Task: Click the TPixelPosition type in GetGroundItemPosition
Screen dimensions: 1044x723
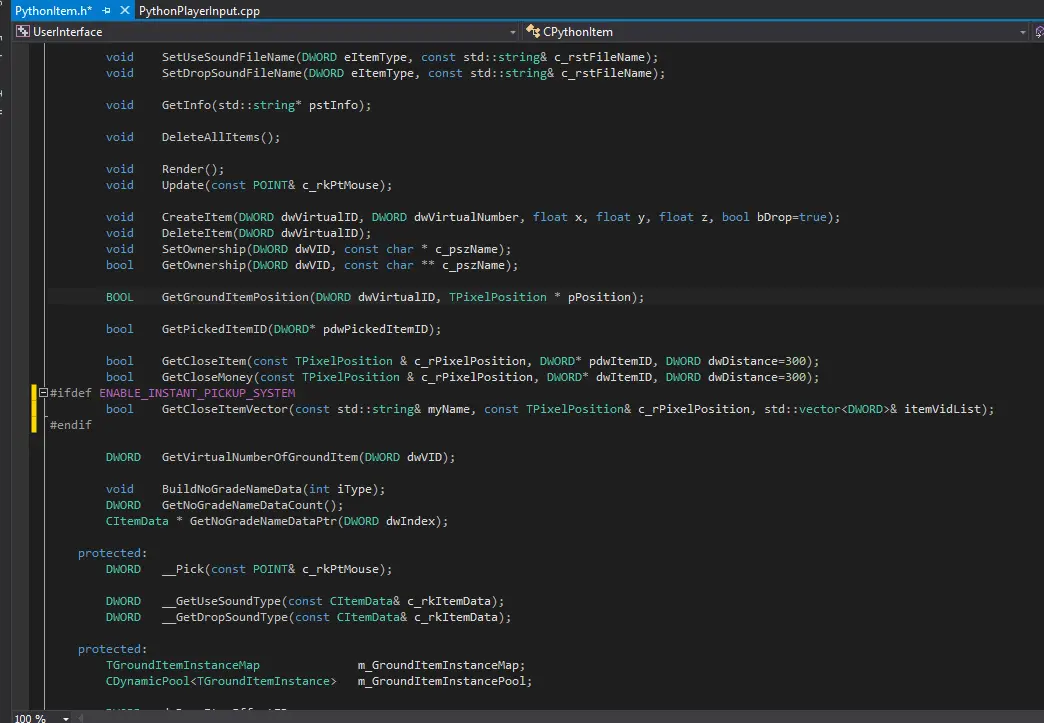Action: [x=497, y=297]
